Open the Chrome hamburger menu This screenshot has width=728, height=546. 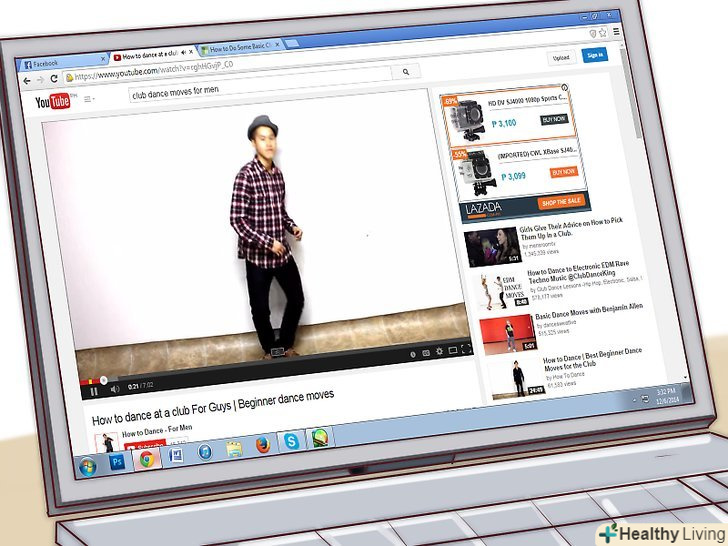pyautogui.click(x=616, y=32)
